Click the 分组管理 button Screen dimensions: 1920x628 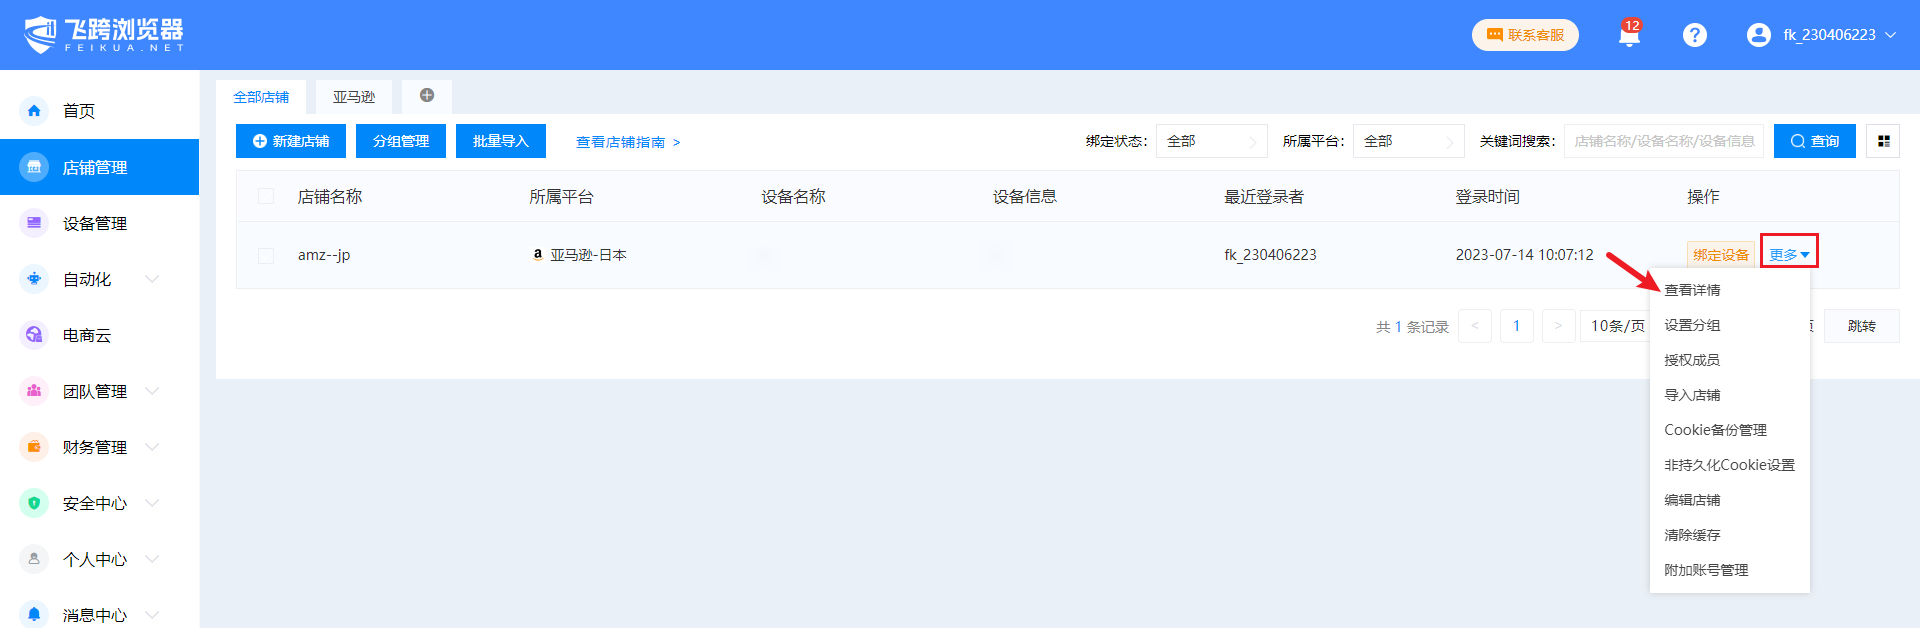pyautogui.click(x=401, y=141)
